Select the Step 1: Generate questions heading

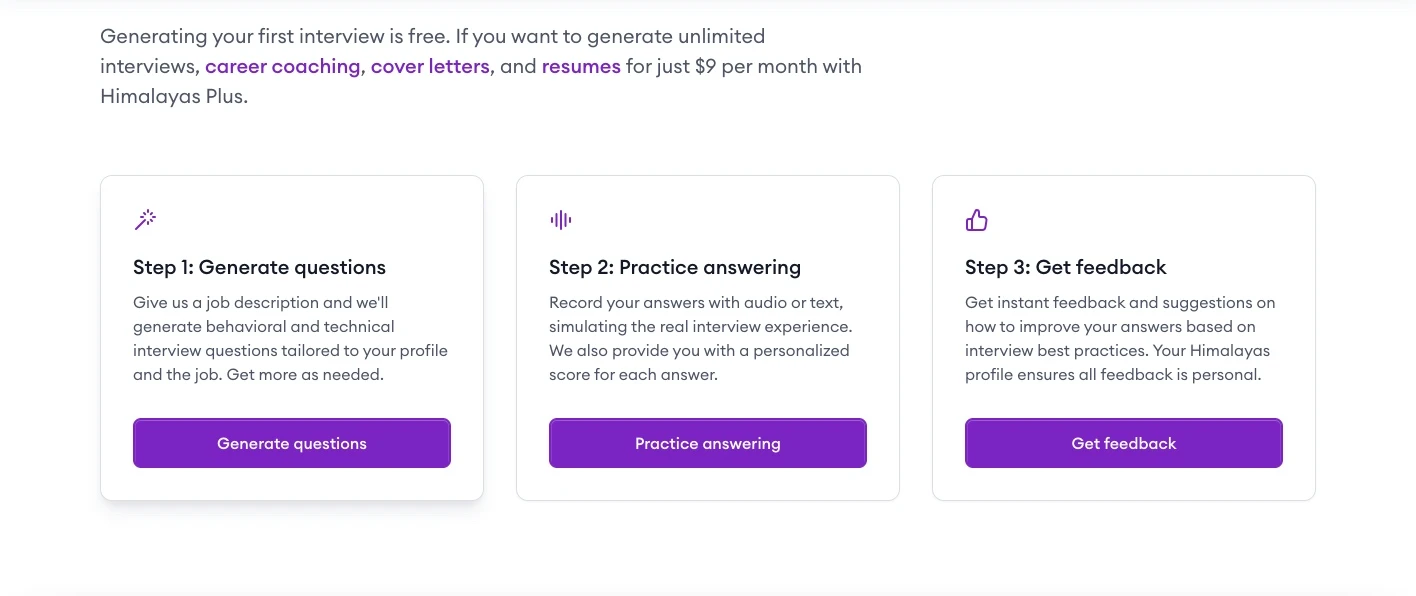(259, 267)
